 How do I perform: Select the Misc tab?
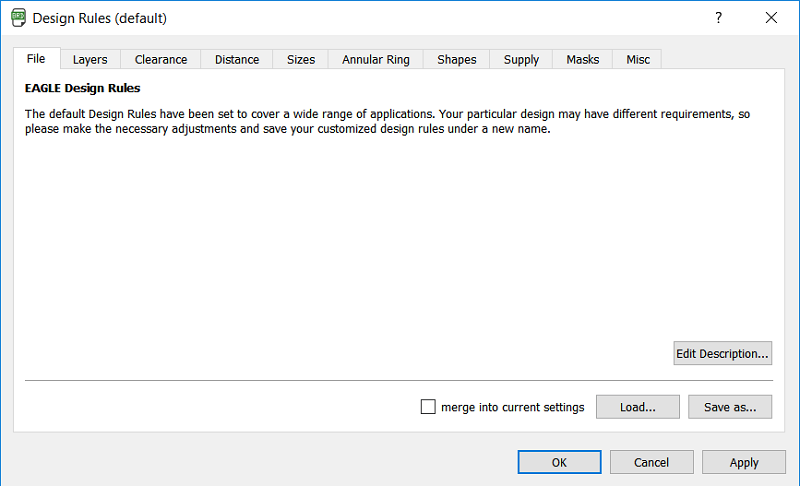point(638,60)
